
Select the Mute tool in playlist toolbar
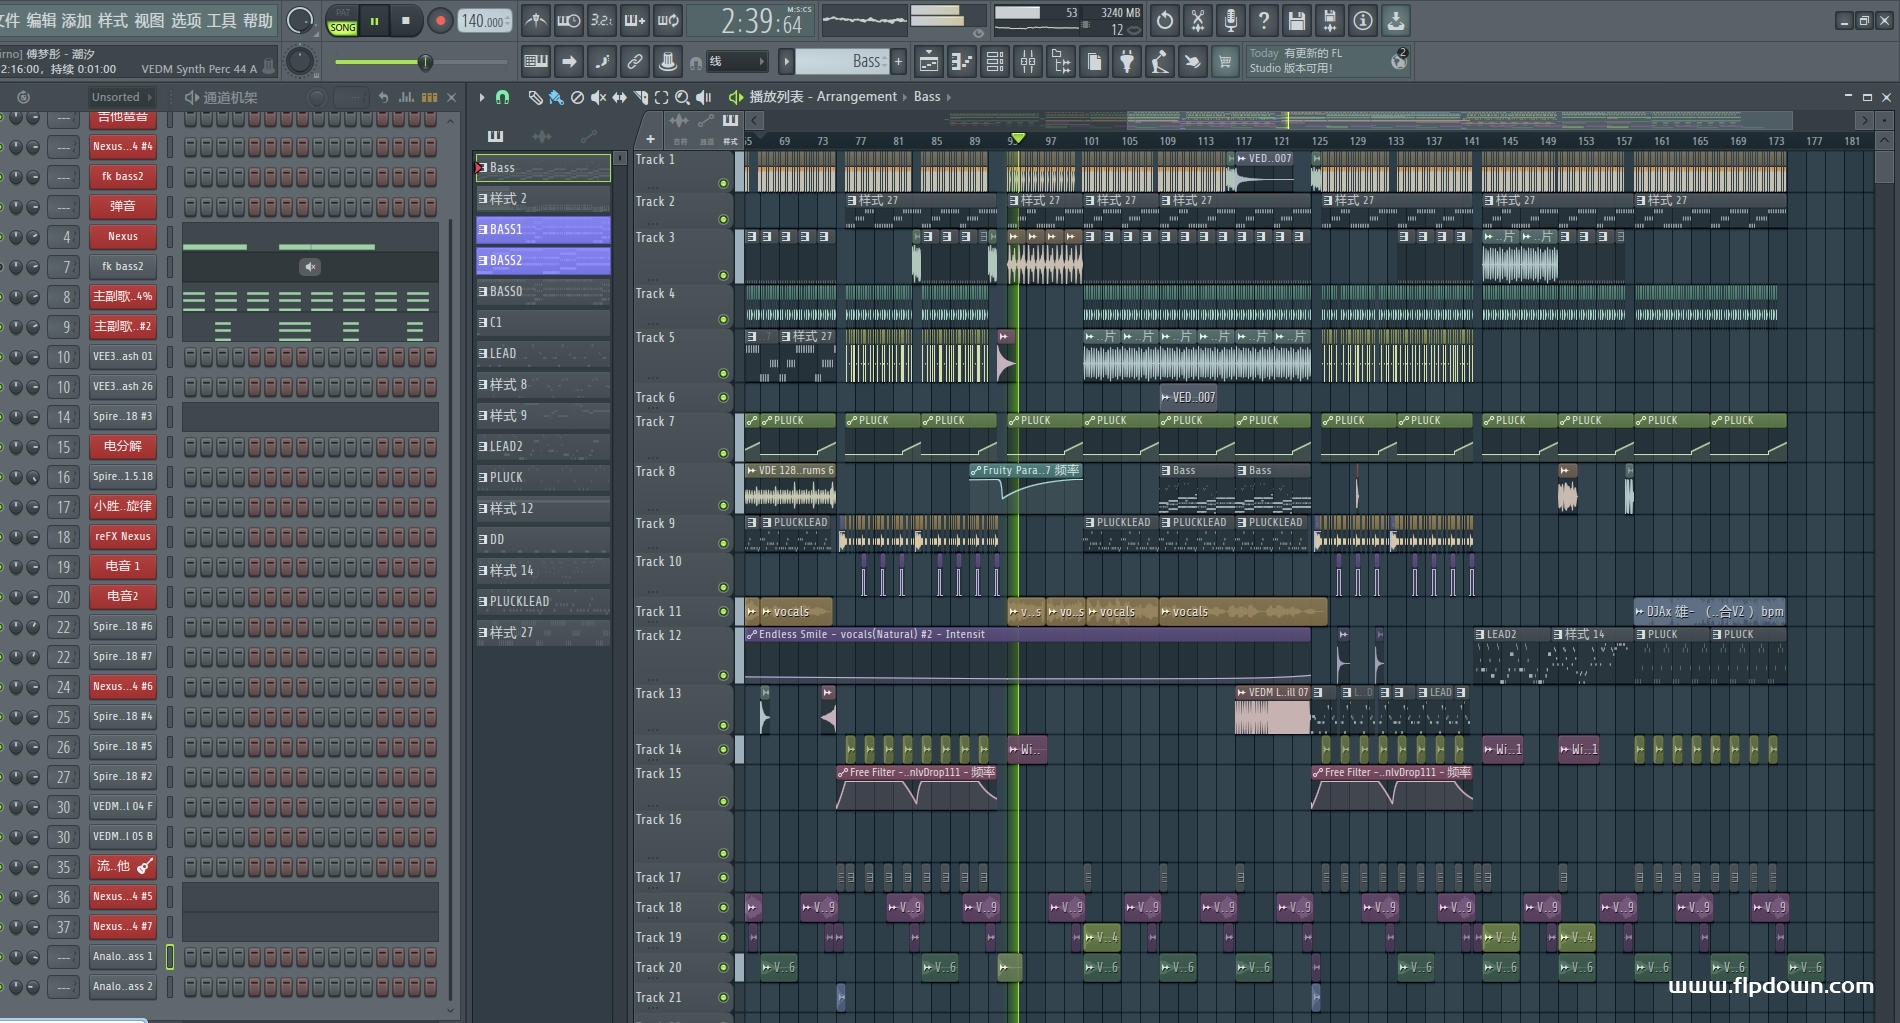tap(598, 97)
